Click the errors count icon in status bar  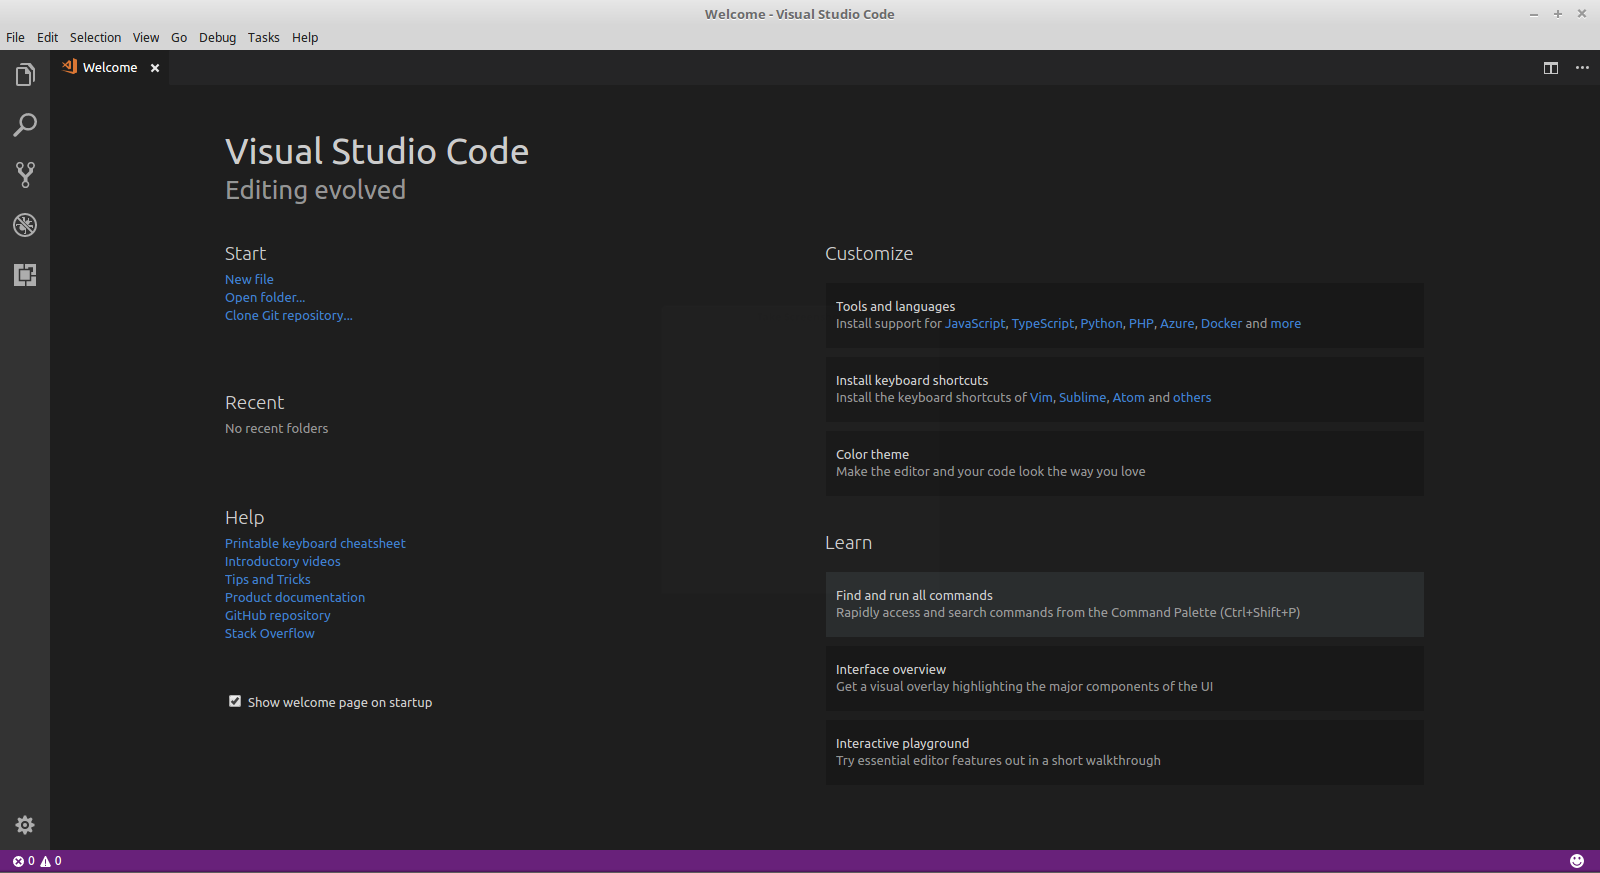pos(18,861)
